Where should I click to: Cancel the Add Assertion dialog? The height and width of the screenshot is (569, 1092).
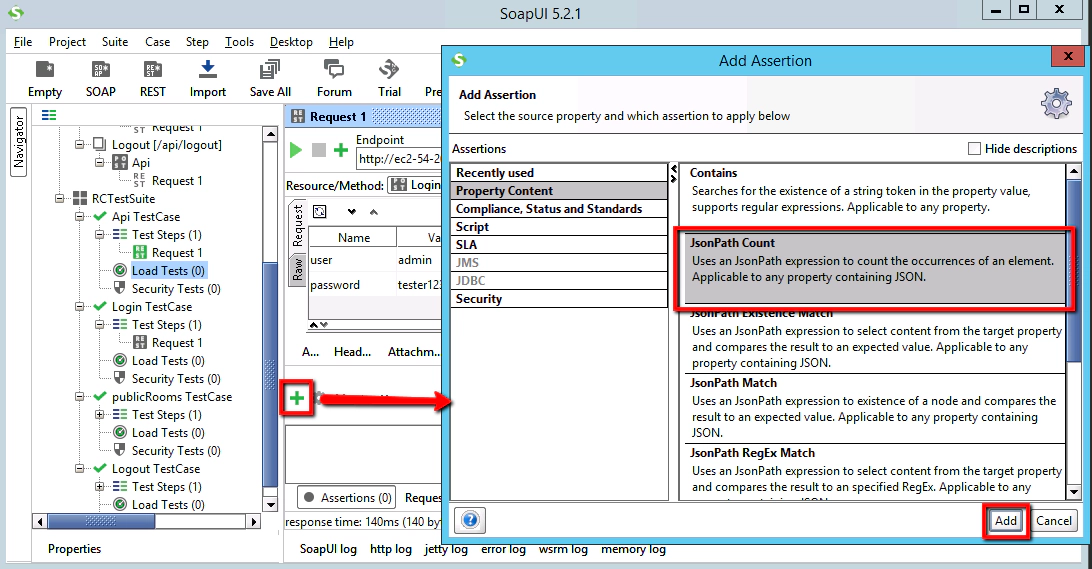point(1054,520)
